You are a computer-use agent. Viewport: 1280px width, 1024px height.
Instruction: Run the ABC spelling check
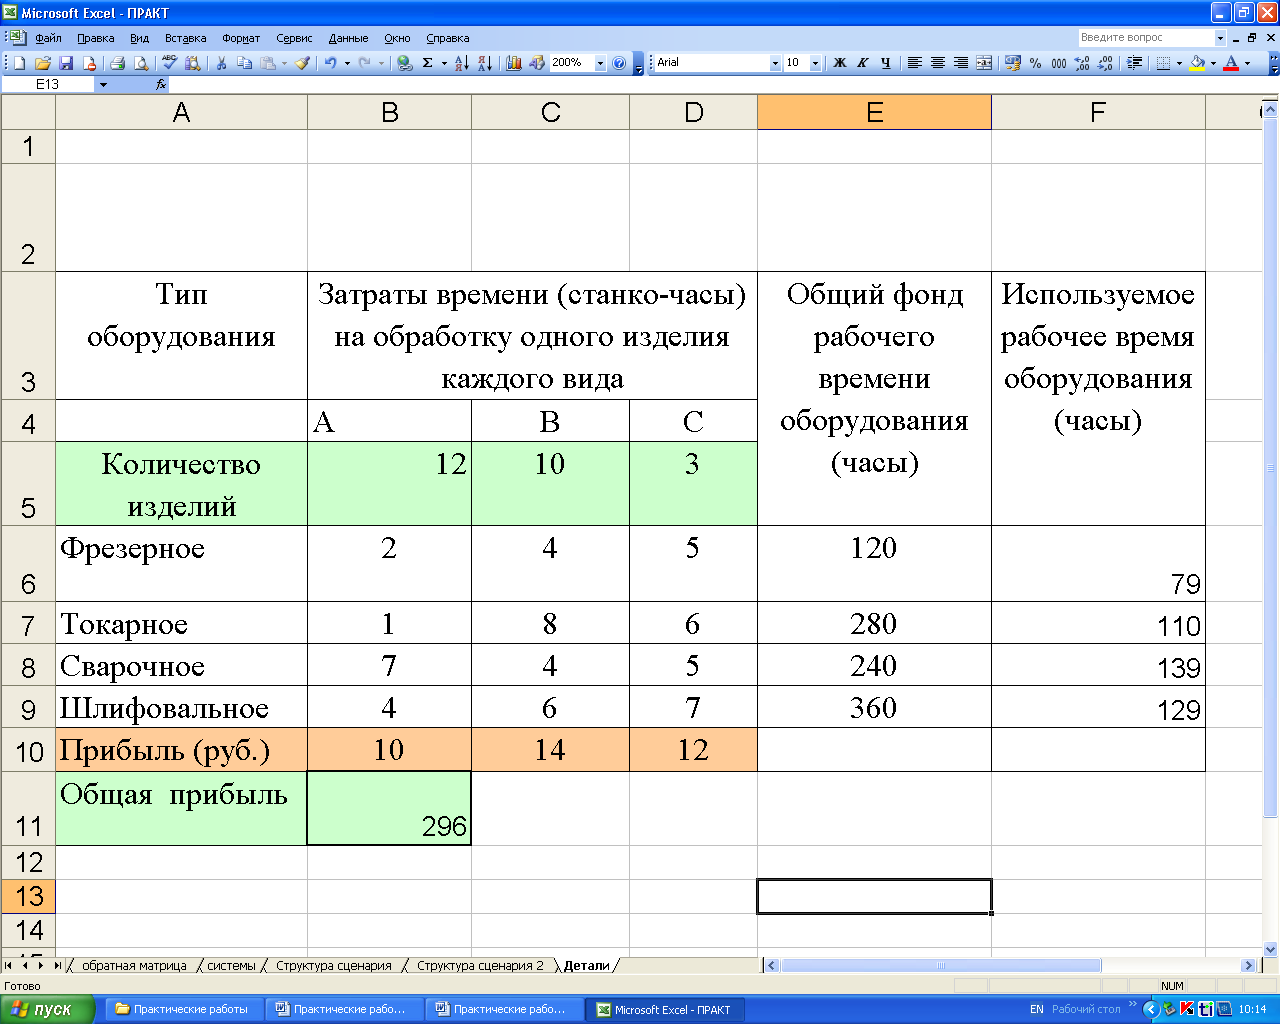tap(169, 63)
